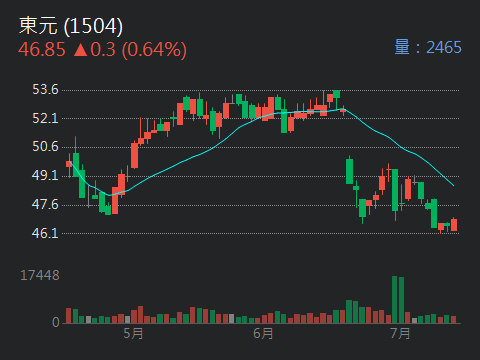Click the tallest green volume bar
The width and height of the screenshot is (480, 360).
coord(395,299)
